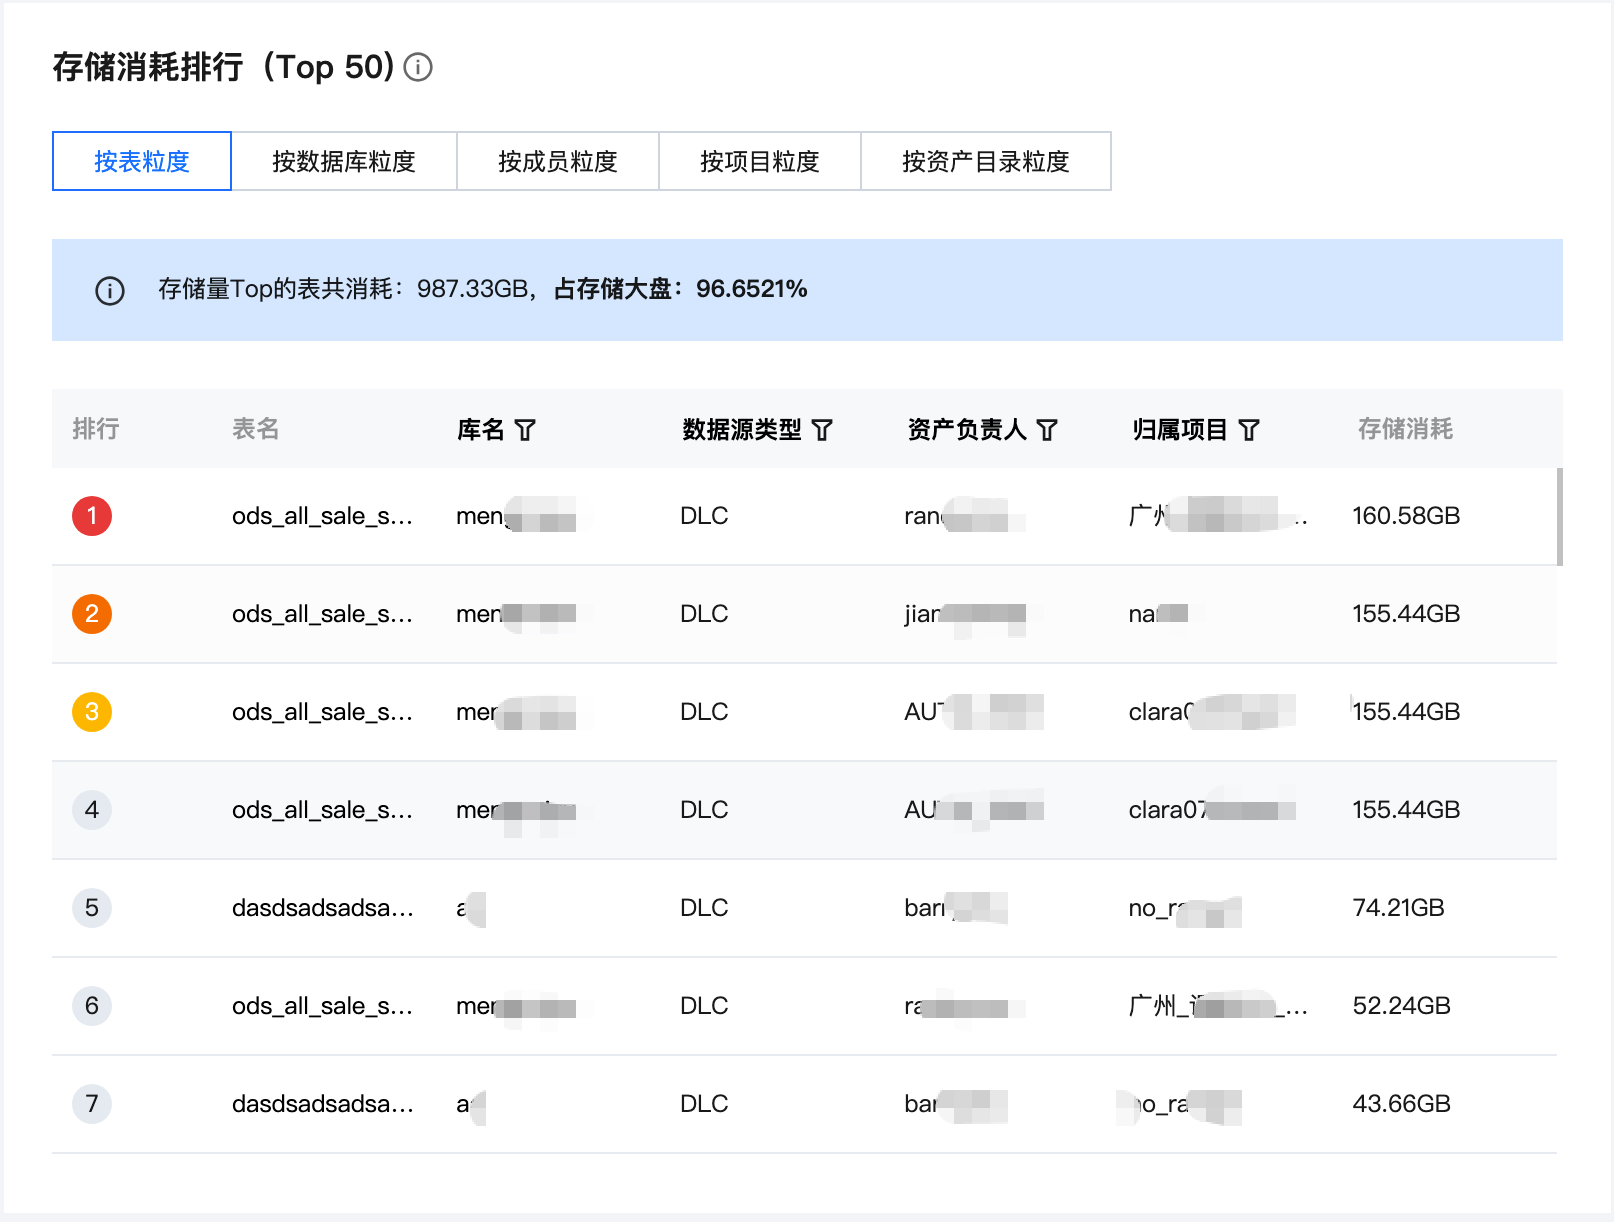Open the 数据源类型 column filter icon
Image resolution: width=1614 pixels, height=1222 pixels.
(x=822, y=430)
